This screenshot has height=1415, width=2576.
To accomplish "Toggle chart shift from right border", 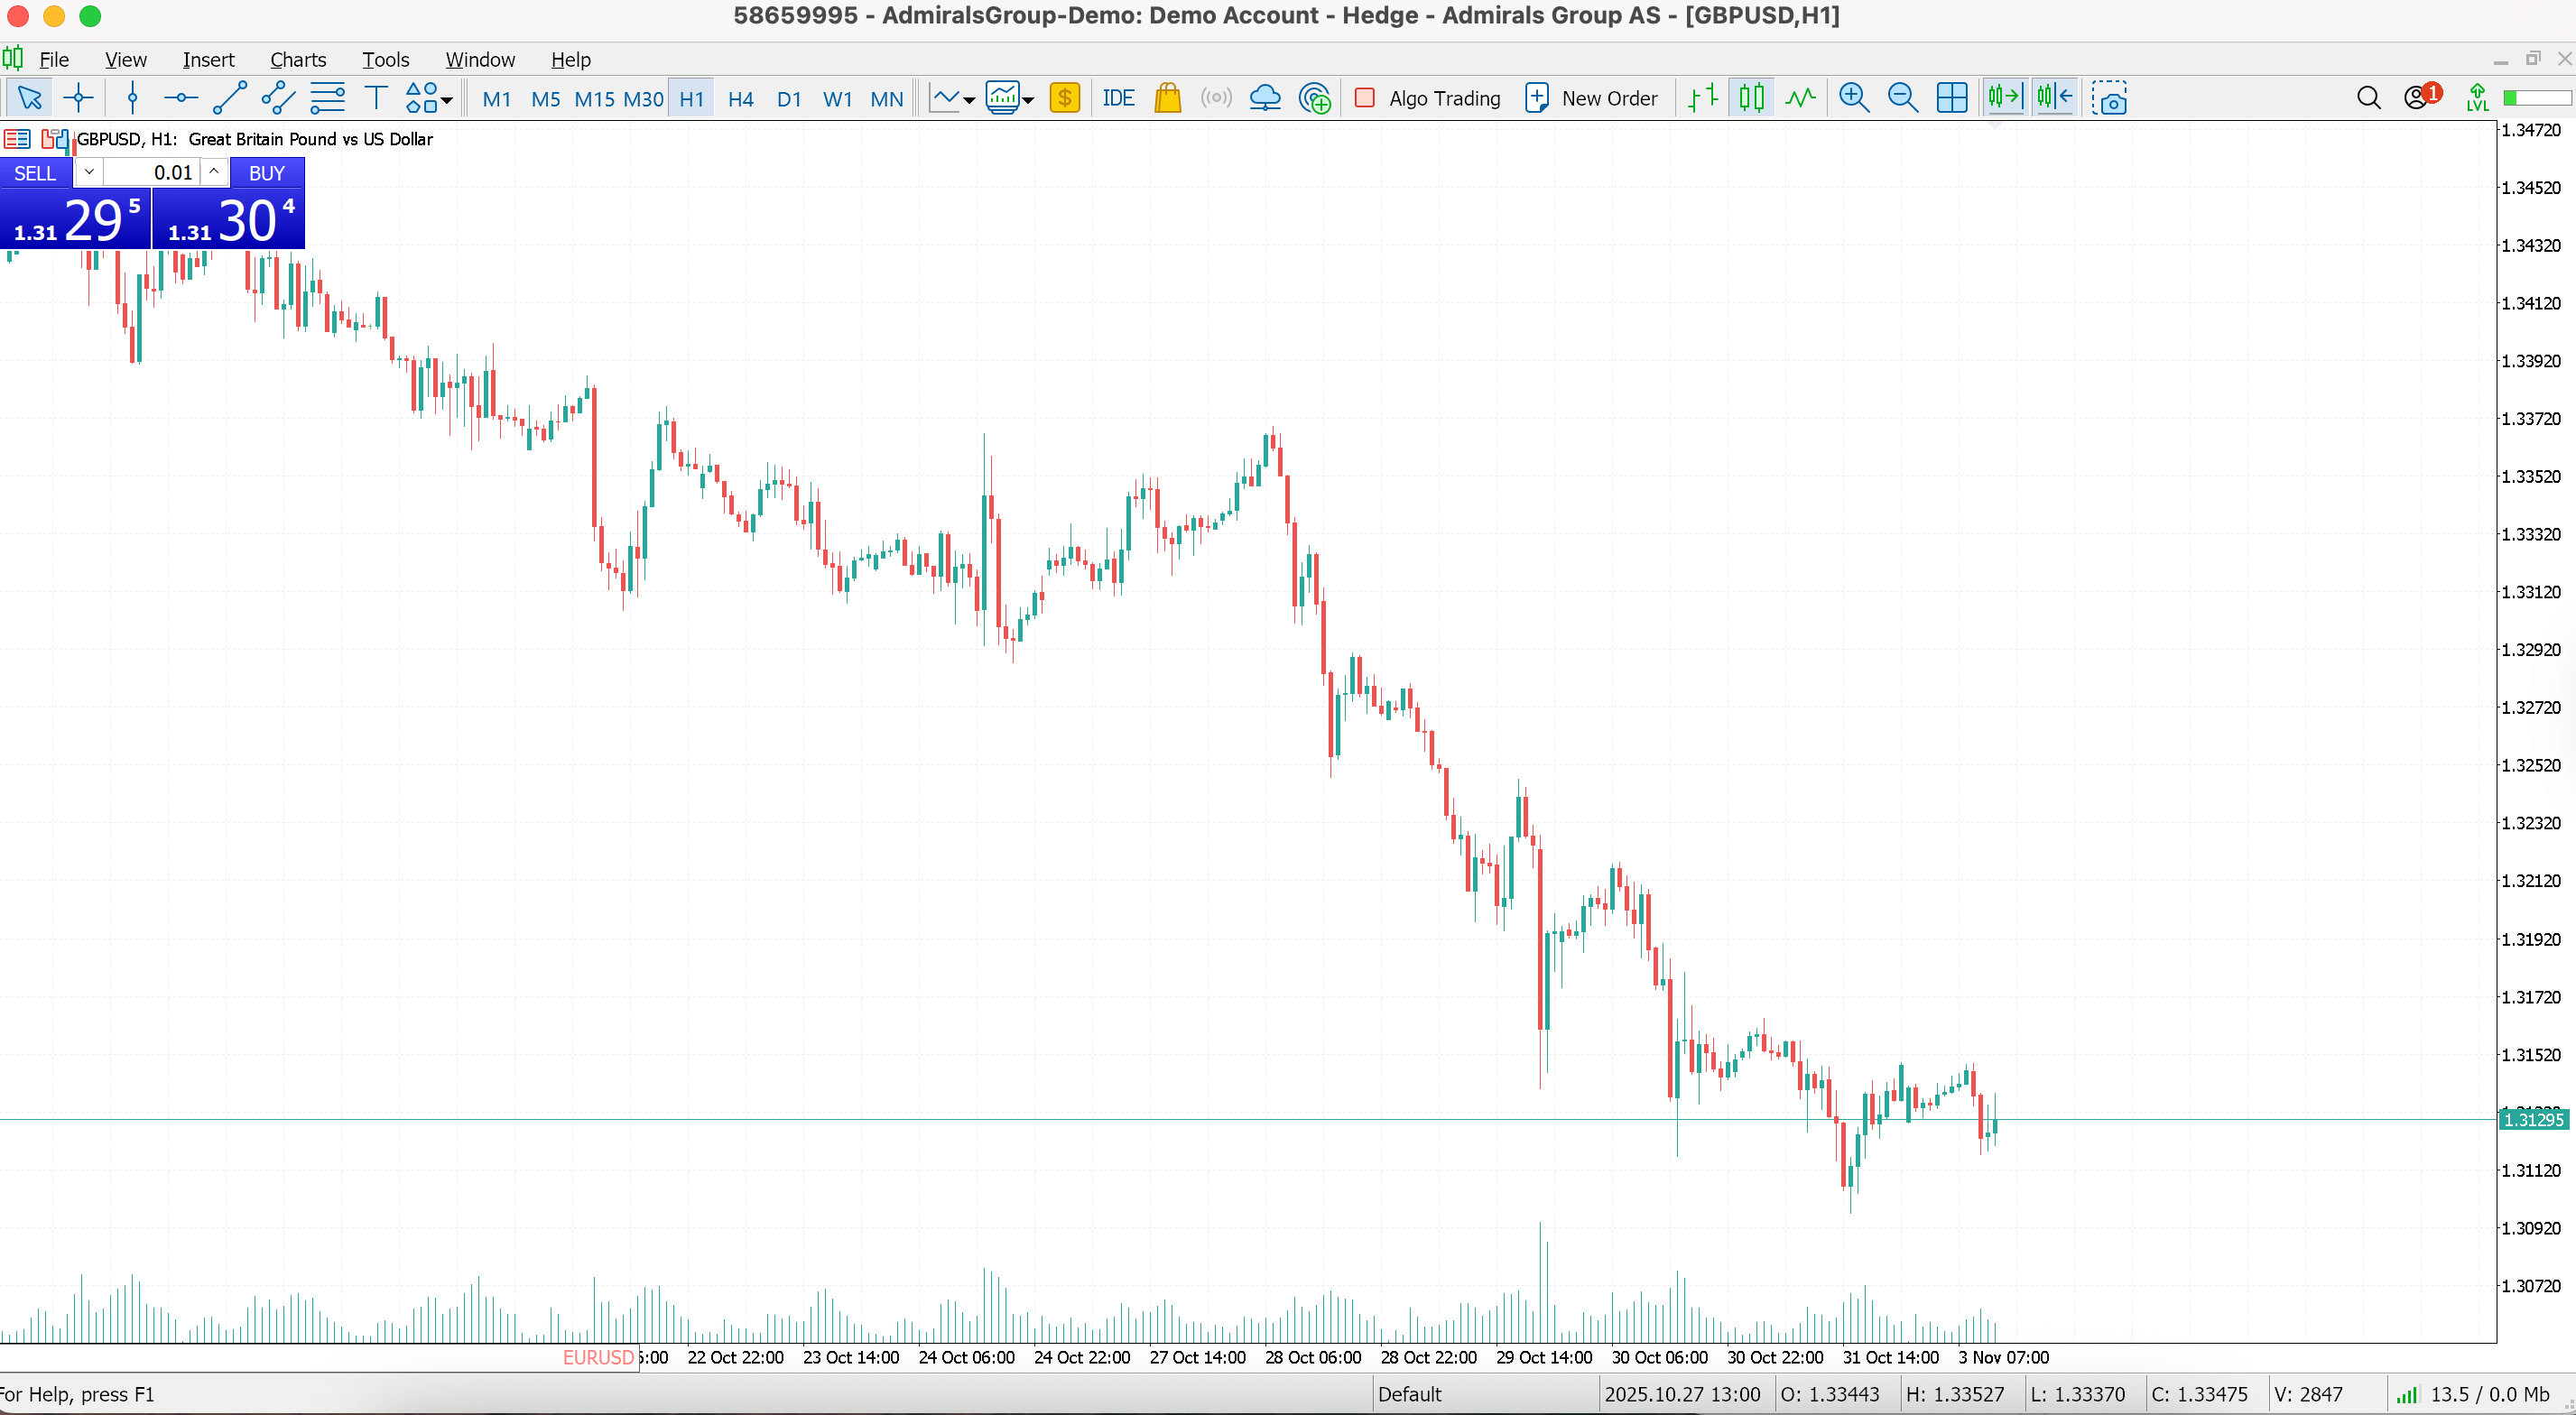I will point(2054,98).
